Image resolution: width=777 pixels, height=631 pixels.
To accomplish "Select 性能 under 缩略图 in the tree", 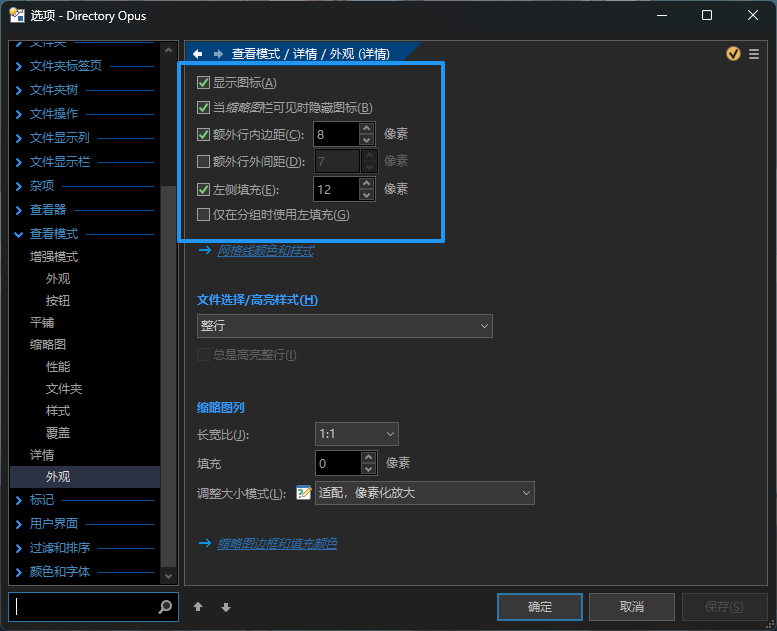I will tap(58, 367).
